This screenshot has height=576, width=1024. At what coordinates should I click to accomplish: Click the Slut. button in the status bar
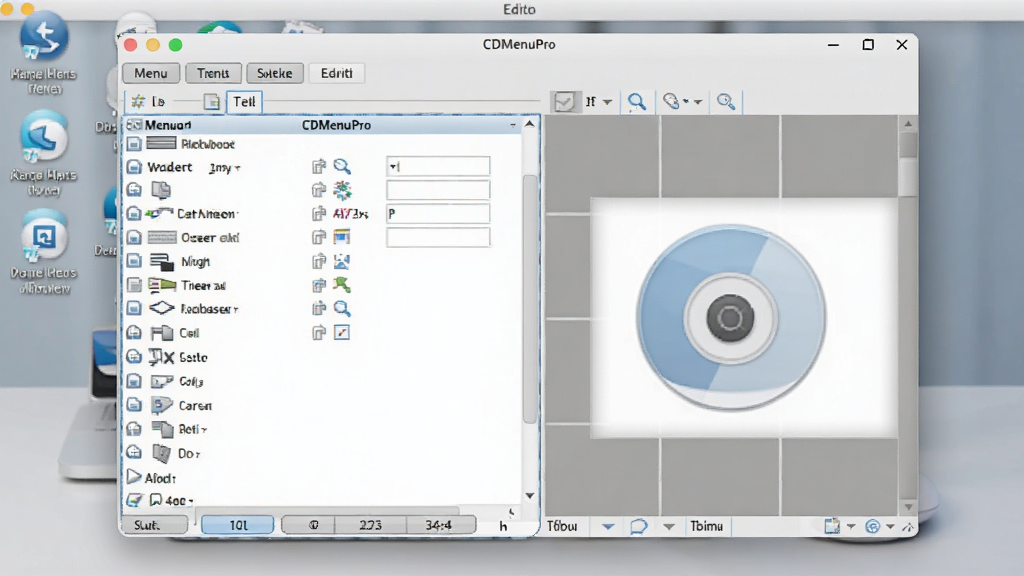tap(154, 525)
